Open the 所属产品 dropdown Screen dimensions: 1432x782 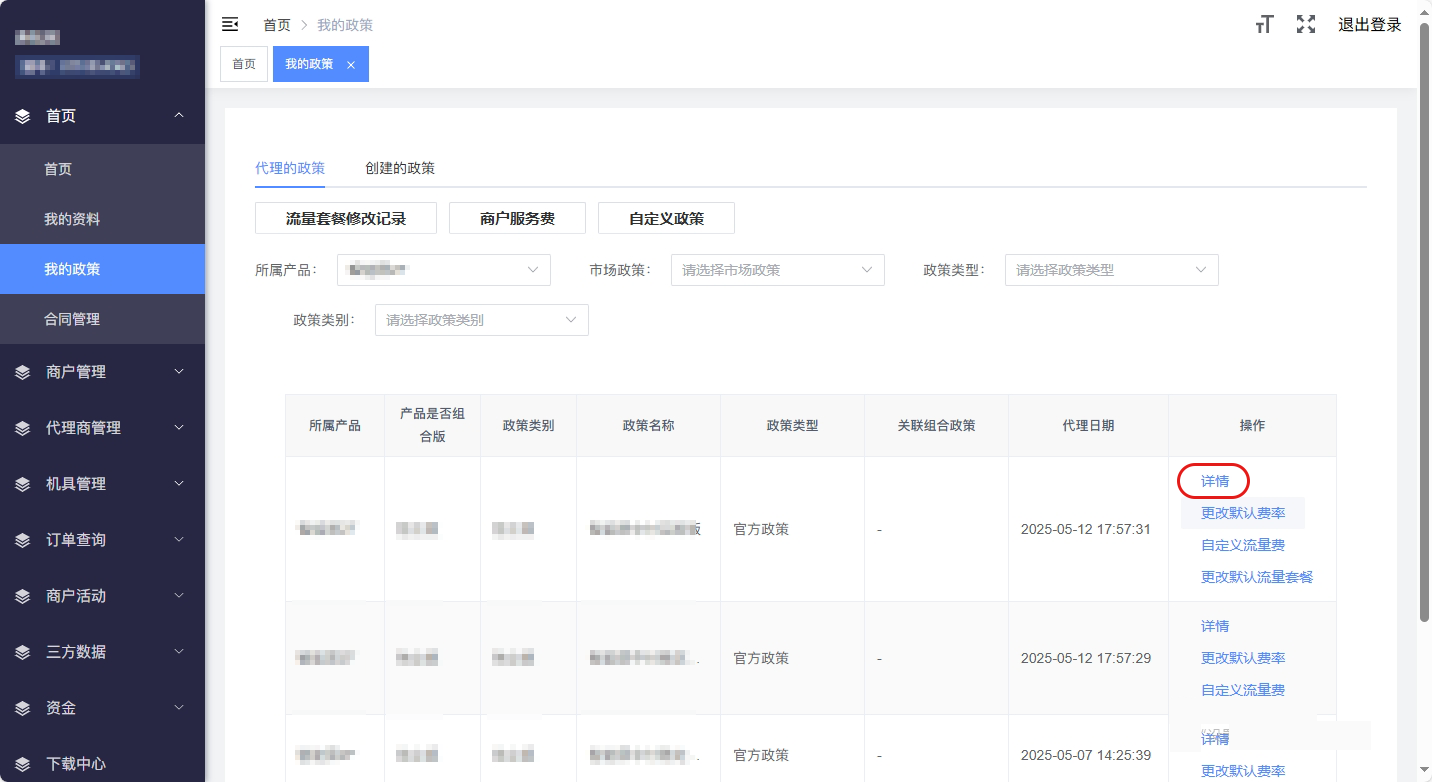(x=444, y=270)
